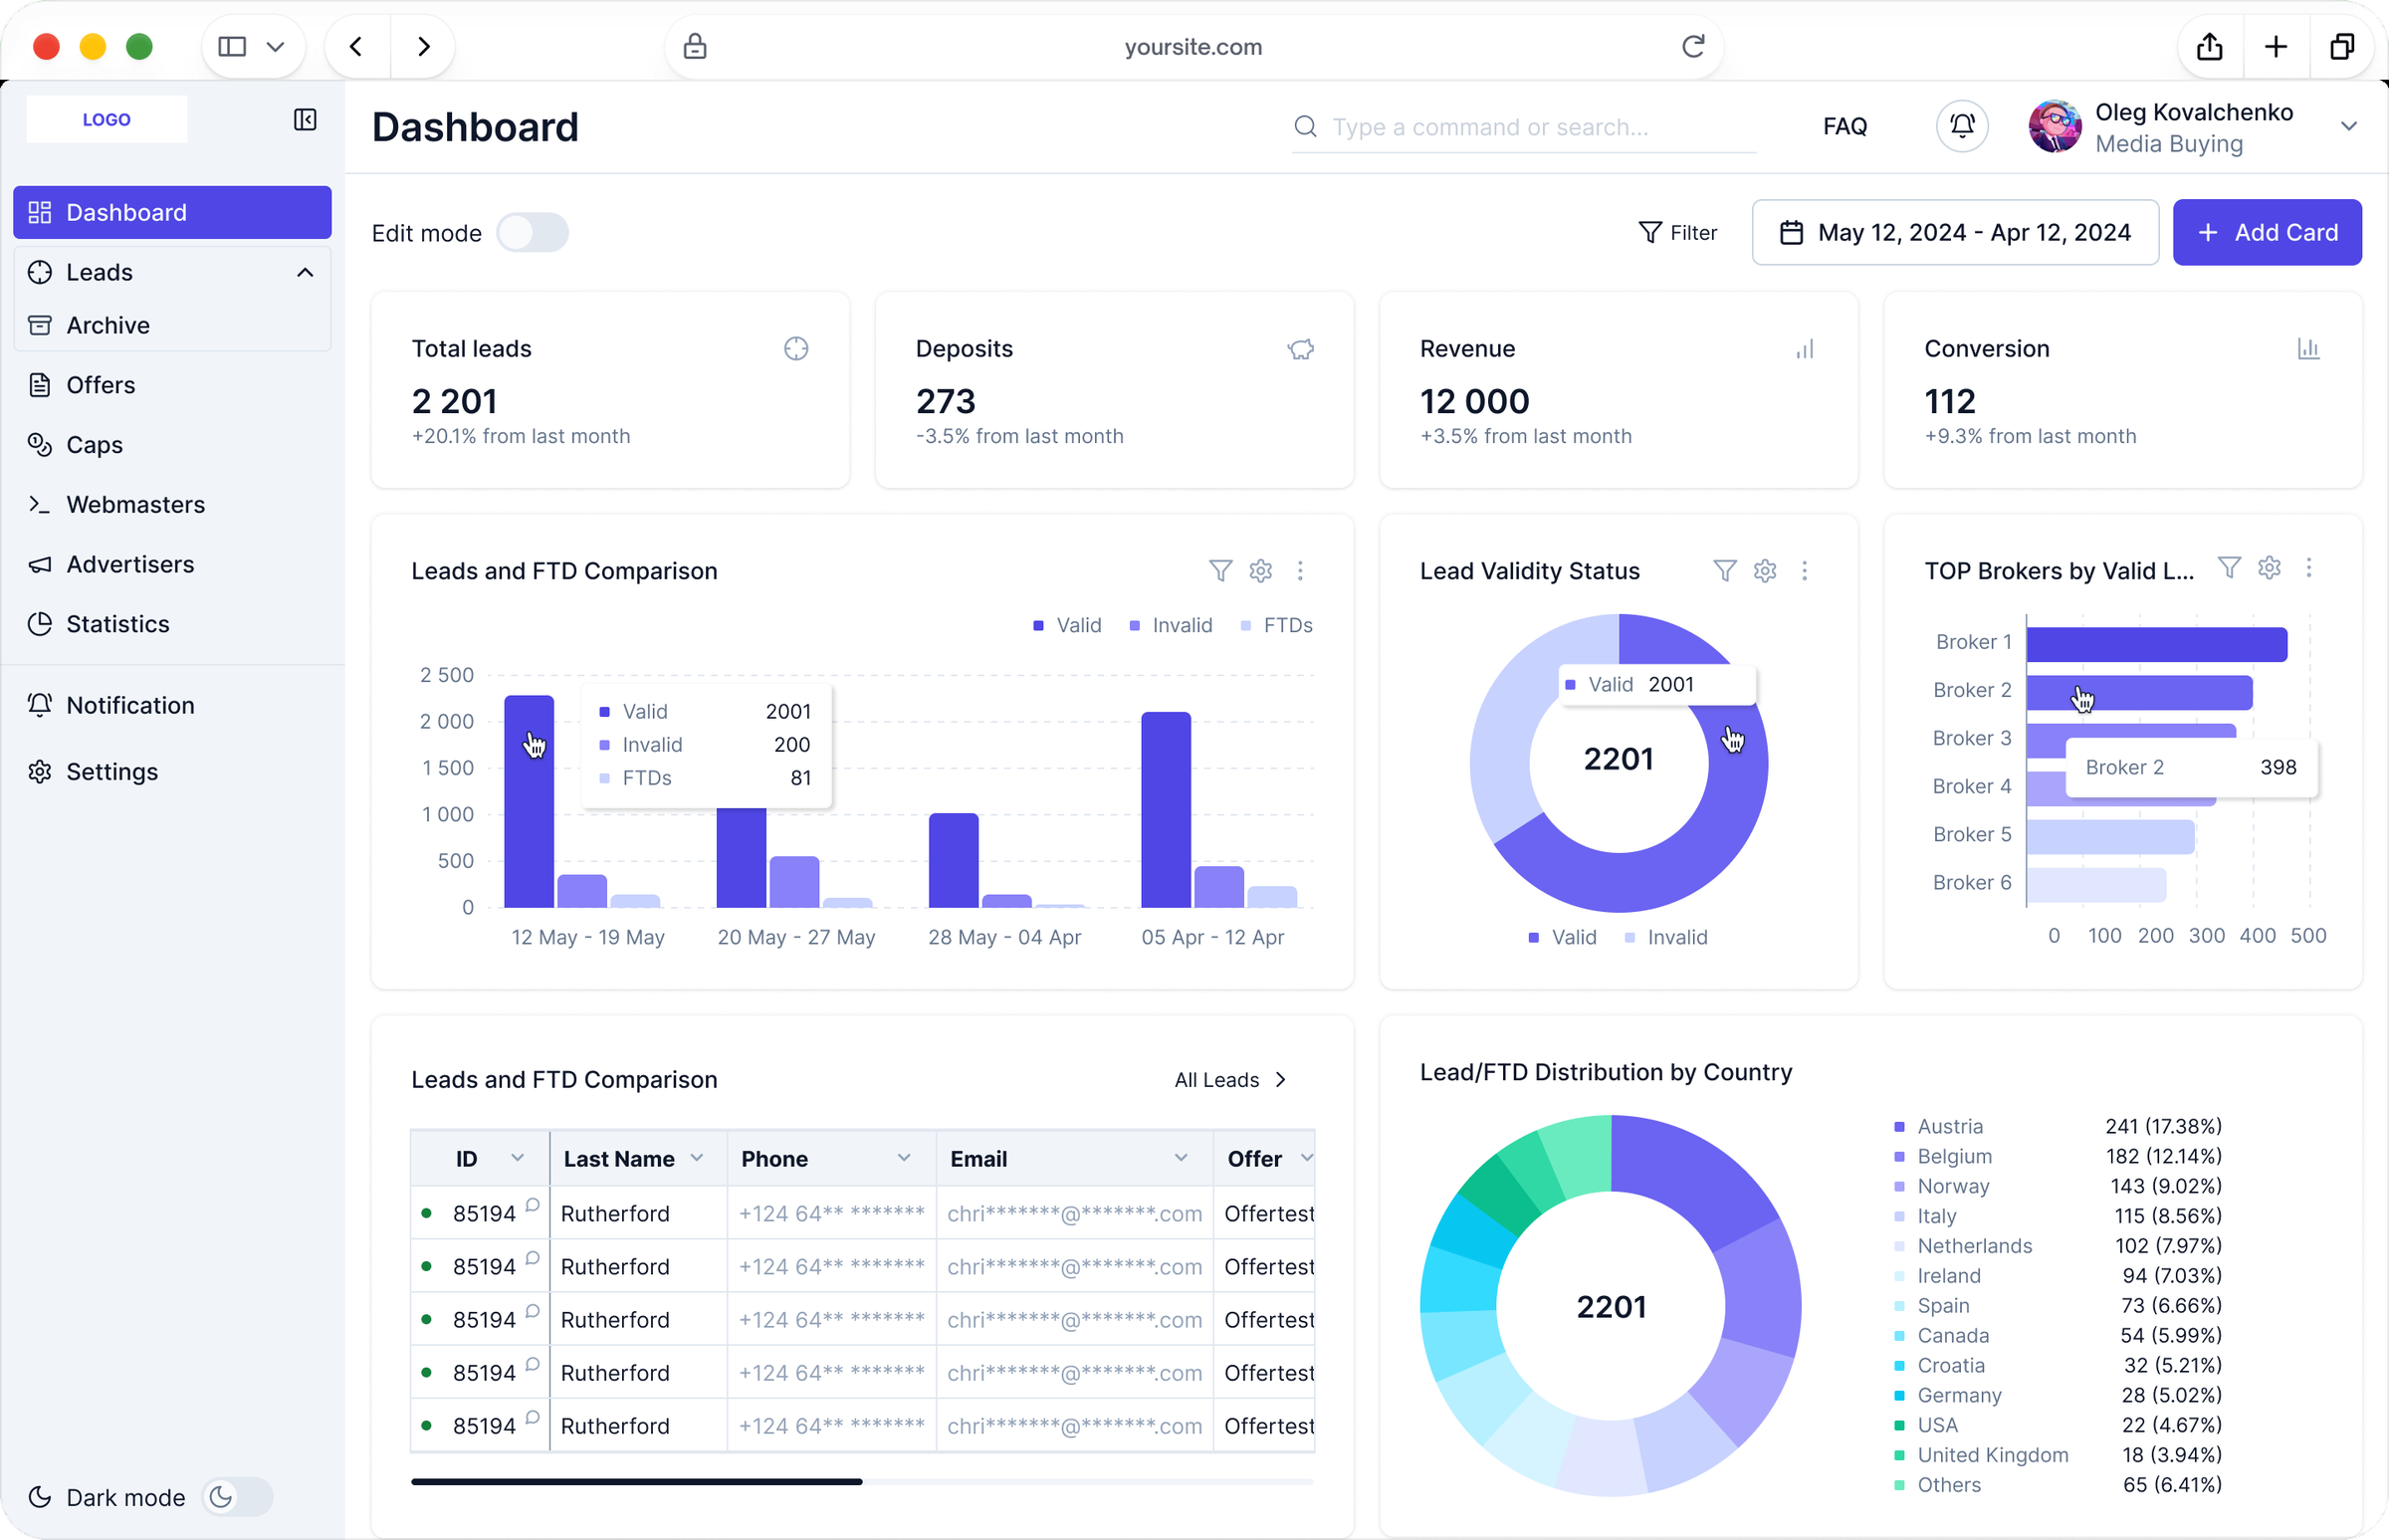Open three-dot menu of Leads and FTD Comparison chart

pos(1300,571)
